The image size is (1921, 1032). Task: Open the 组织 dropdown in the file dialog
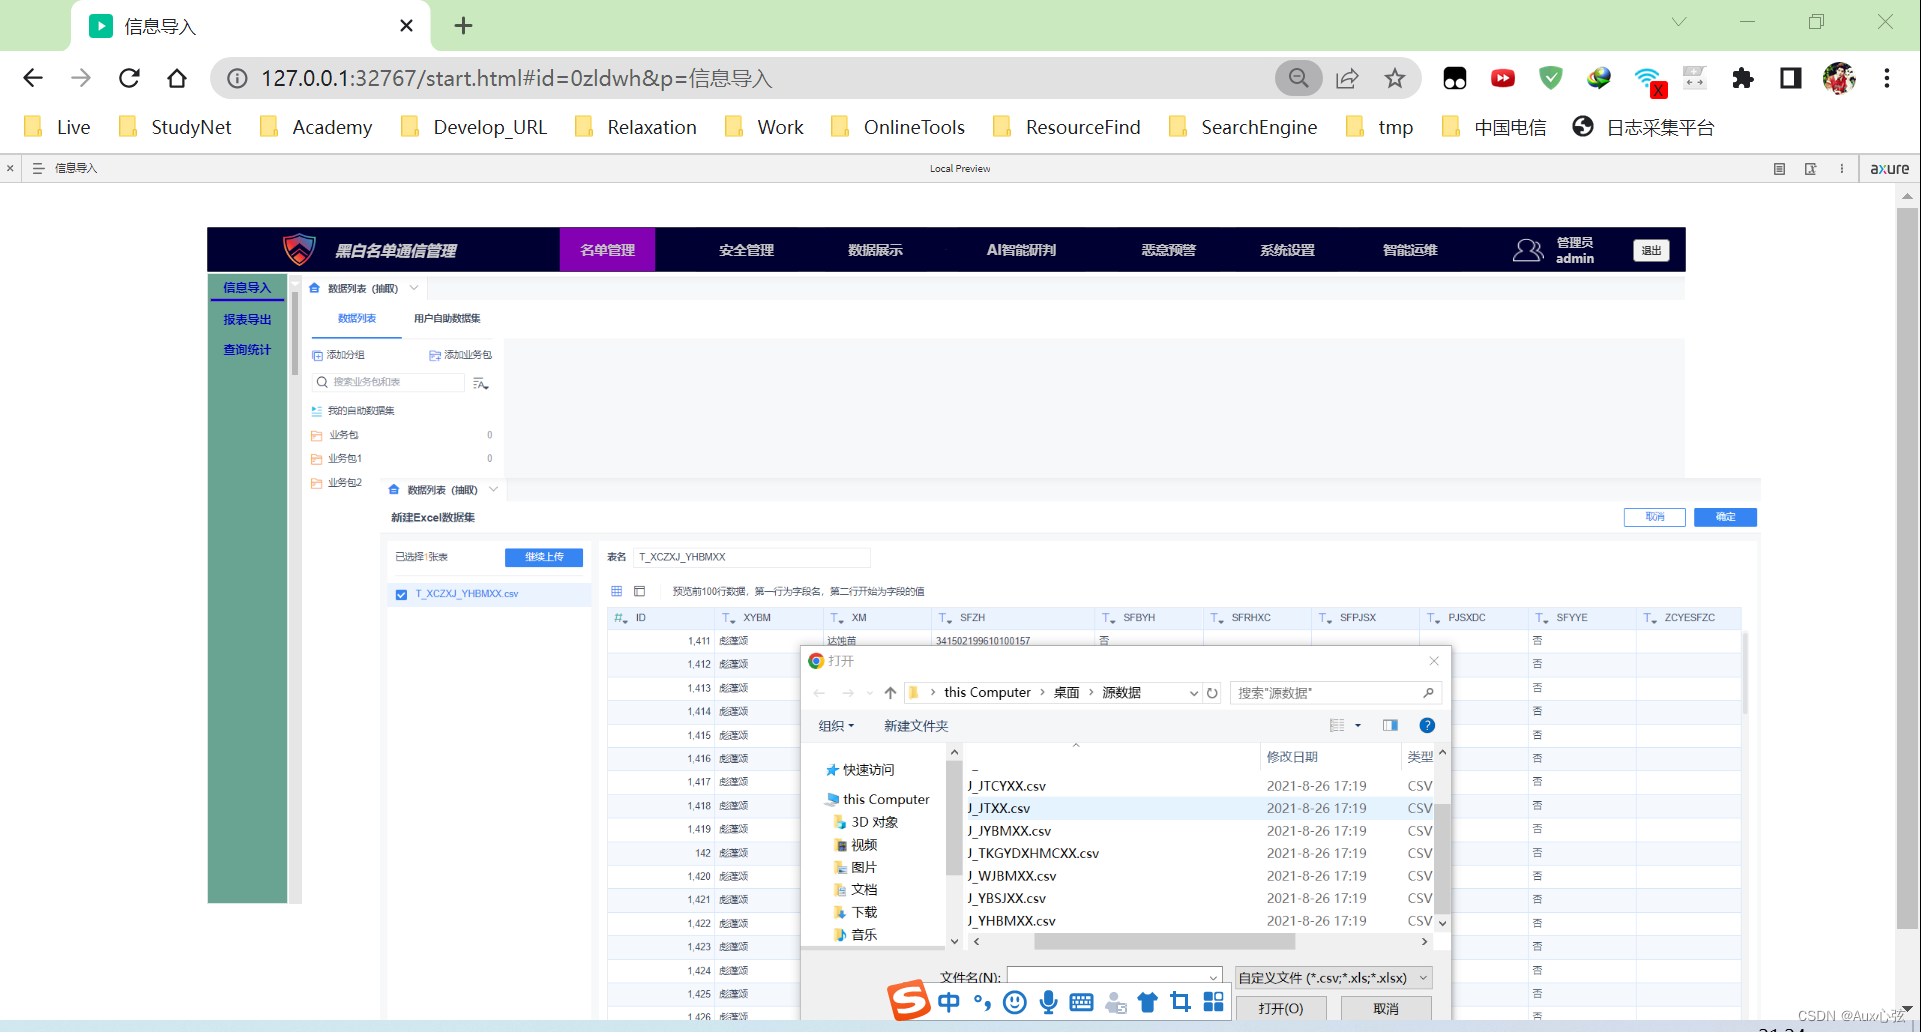pos(836,725)
